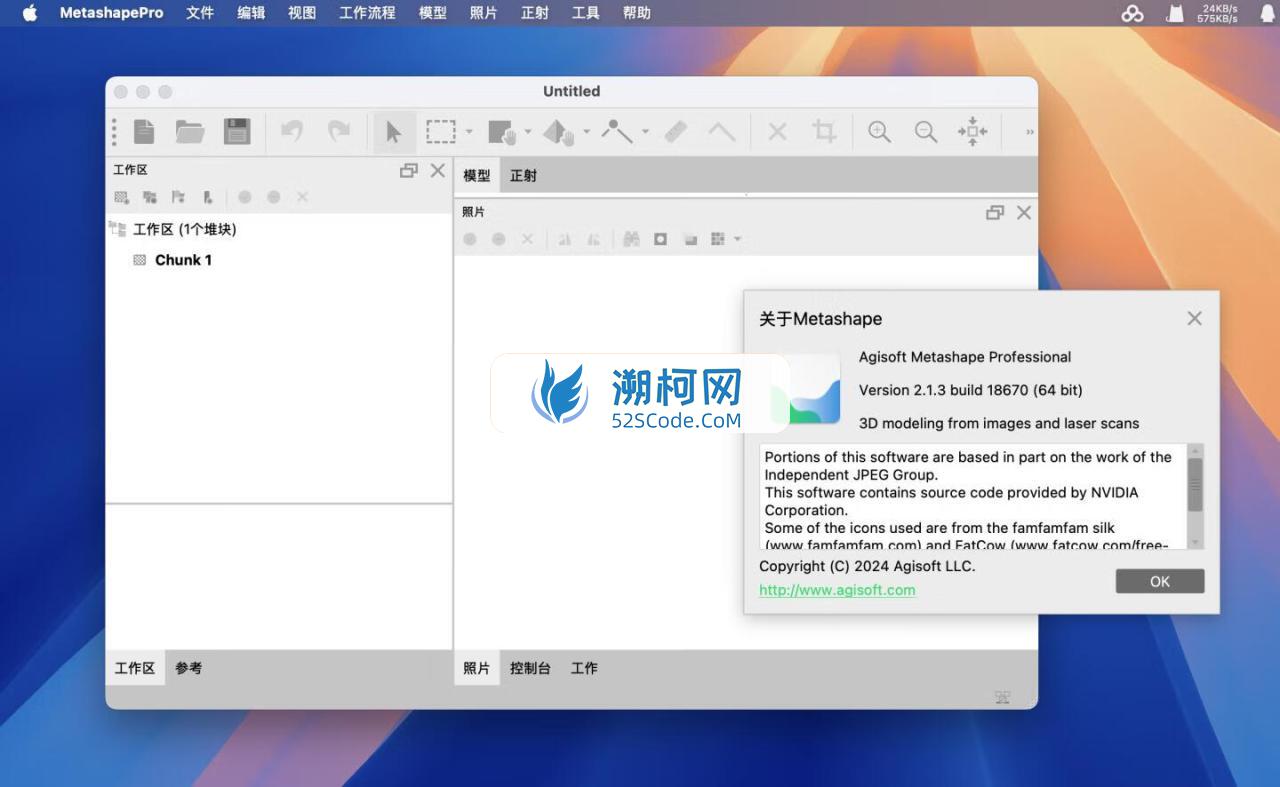Click the cat icon in the macOS menu bar
1280x787 pixels.
[x=1175, y=13]
